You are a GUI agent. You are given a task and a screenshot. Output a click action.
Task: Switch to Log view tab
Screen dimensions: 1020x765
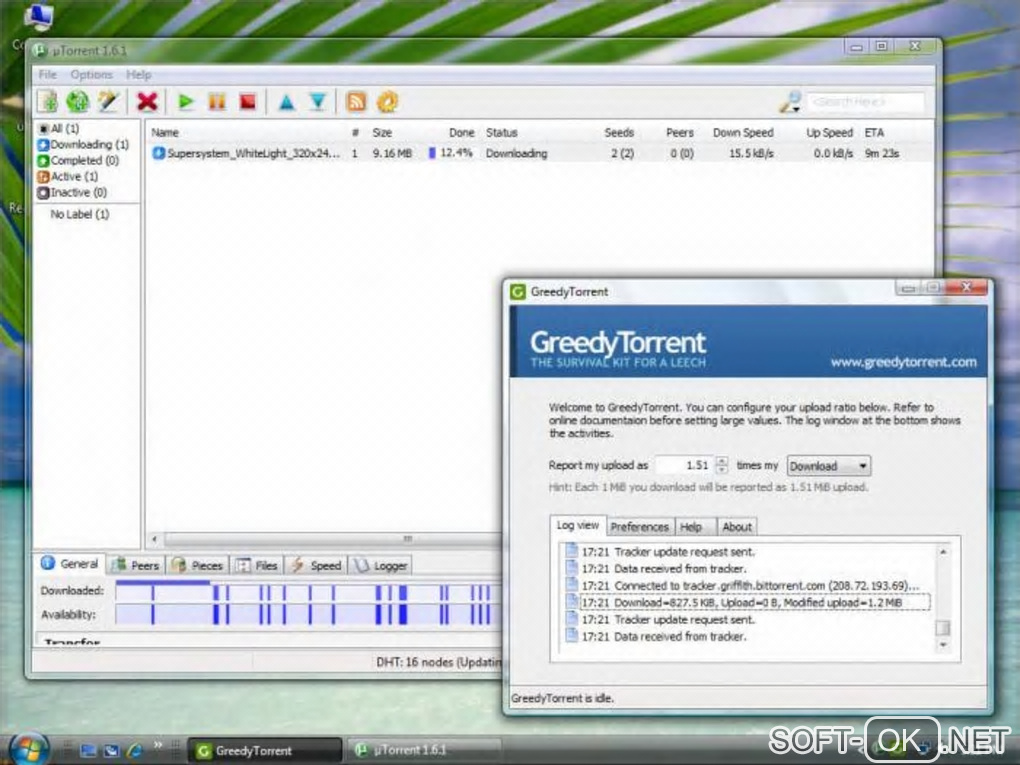pyautogui.click(x=578, y=525)
